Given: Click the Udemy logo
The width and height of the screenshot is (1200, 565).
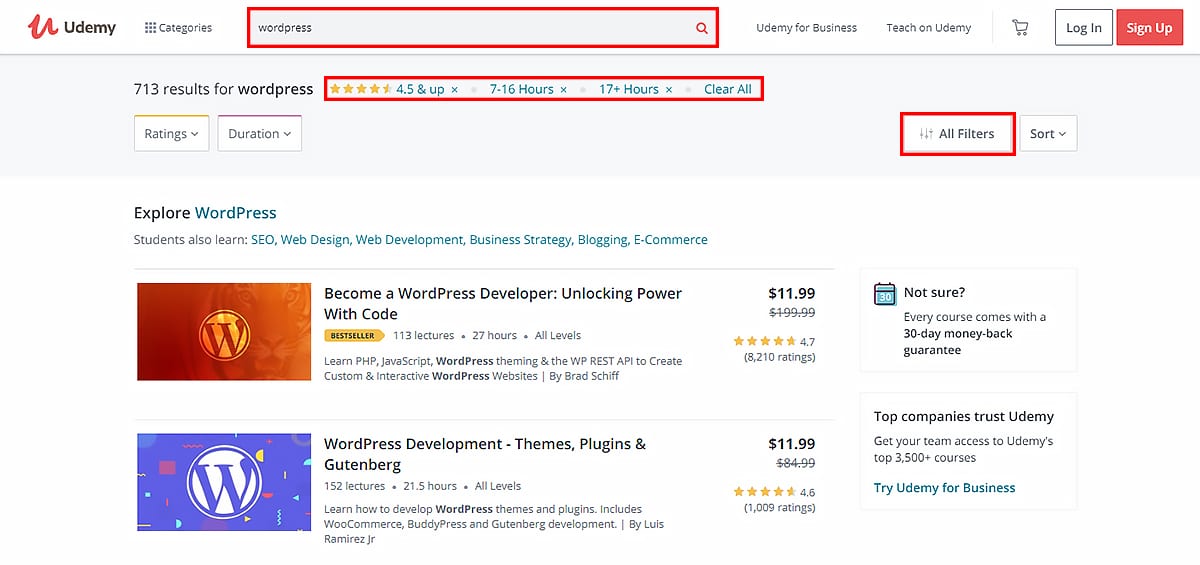Looking at the screenshot, I should (71, 27).
